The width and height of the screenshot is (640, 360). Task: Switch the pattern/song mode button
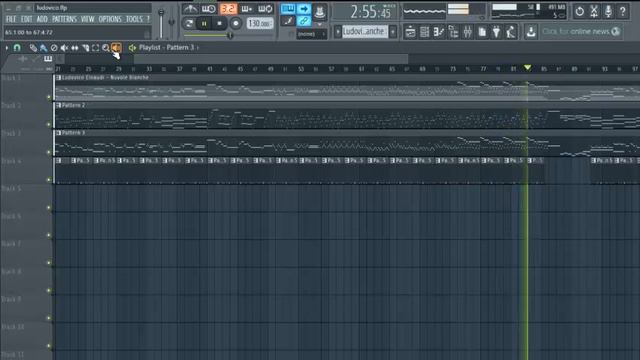(x=189, y=24)
